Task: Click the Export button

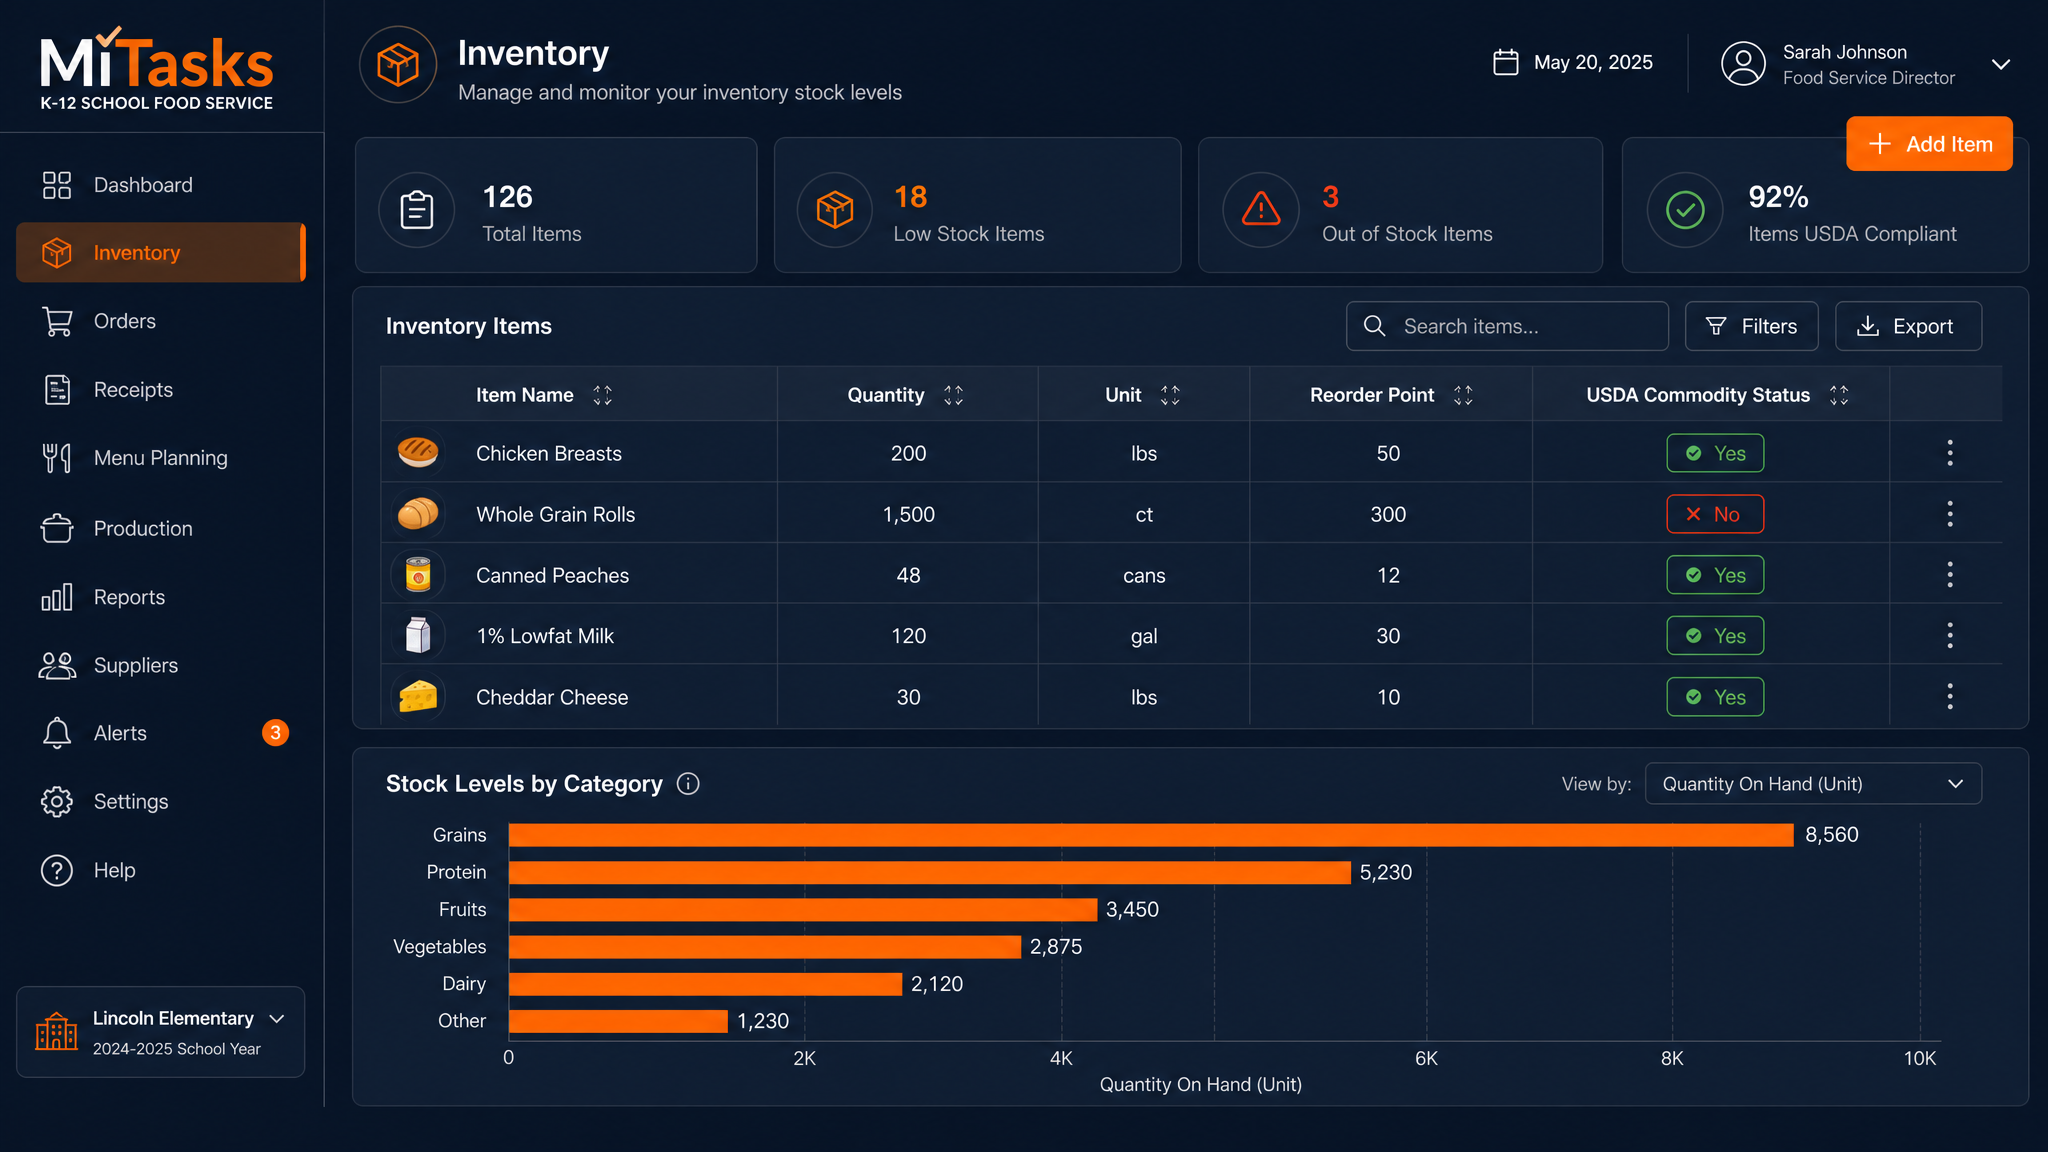Action: pyautogui.click(x=1908, y=326)
